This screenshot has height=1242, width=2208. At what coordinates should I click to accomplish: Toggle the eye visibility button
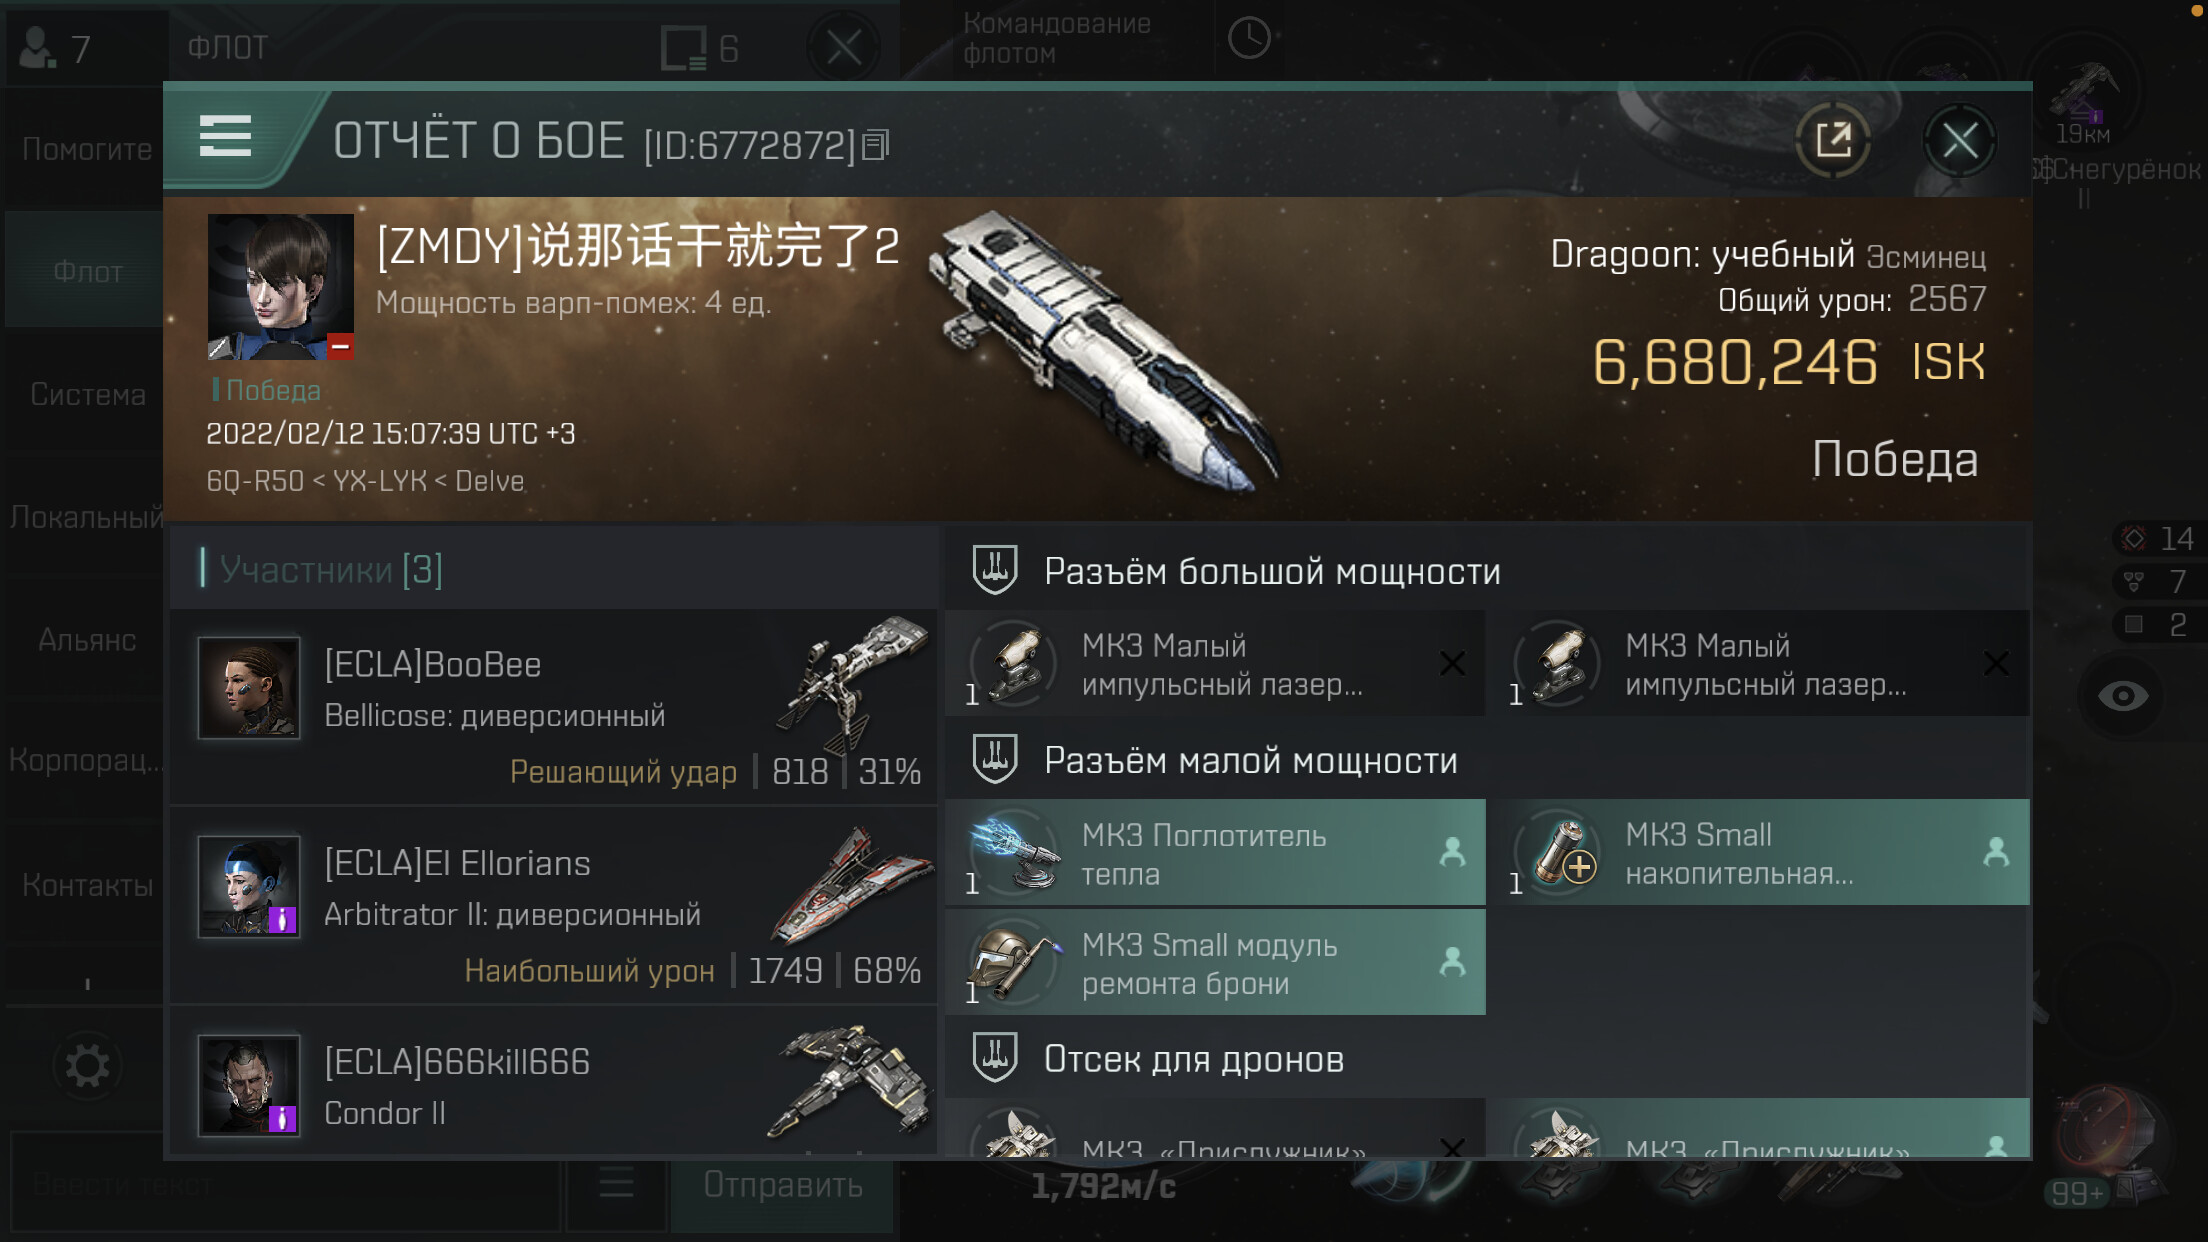click(x=2122, y=696)
